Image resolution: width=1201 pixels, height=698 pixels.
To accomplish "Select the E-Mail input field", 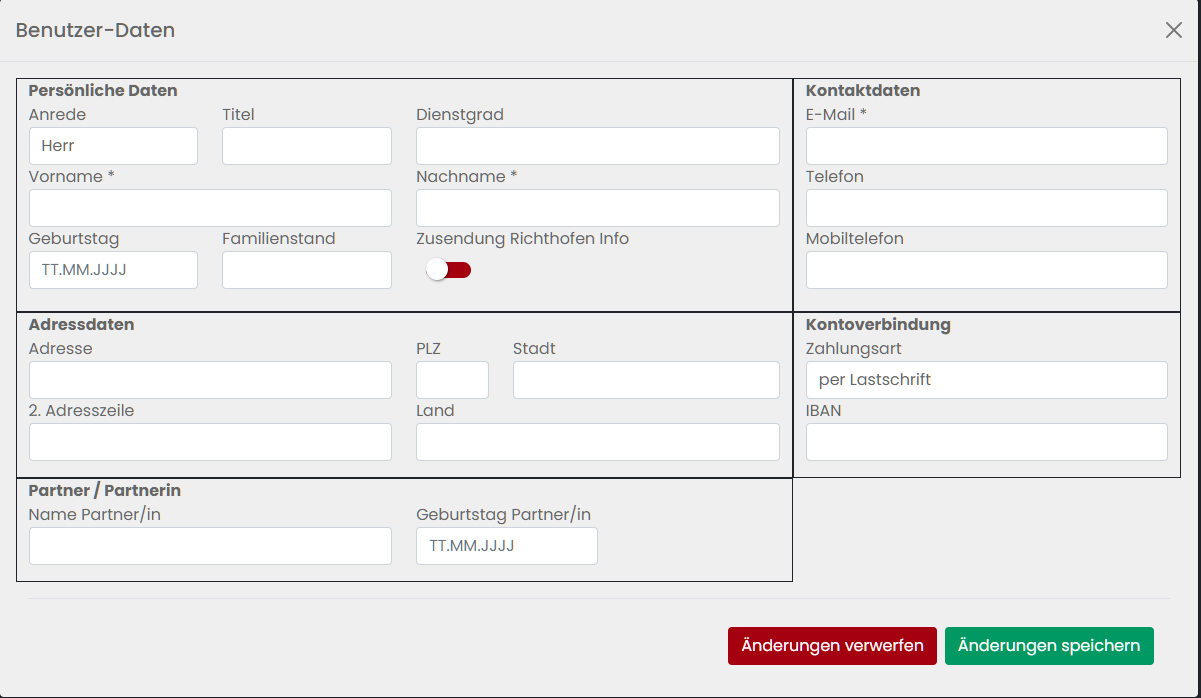I will 986,146.
